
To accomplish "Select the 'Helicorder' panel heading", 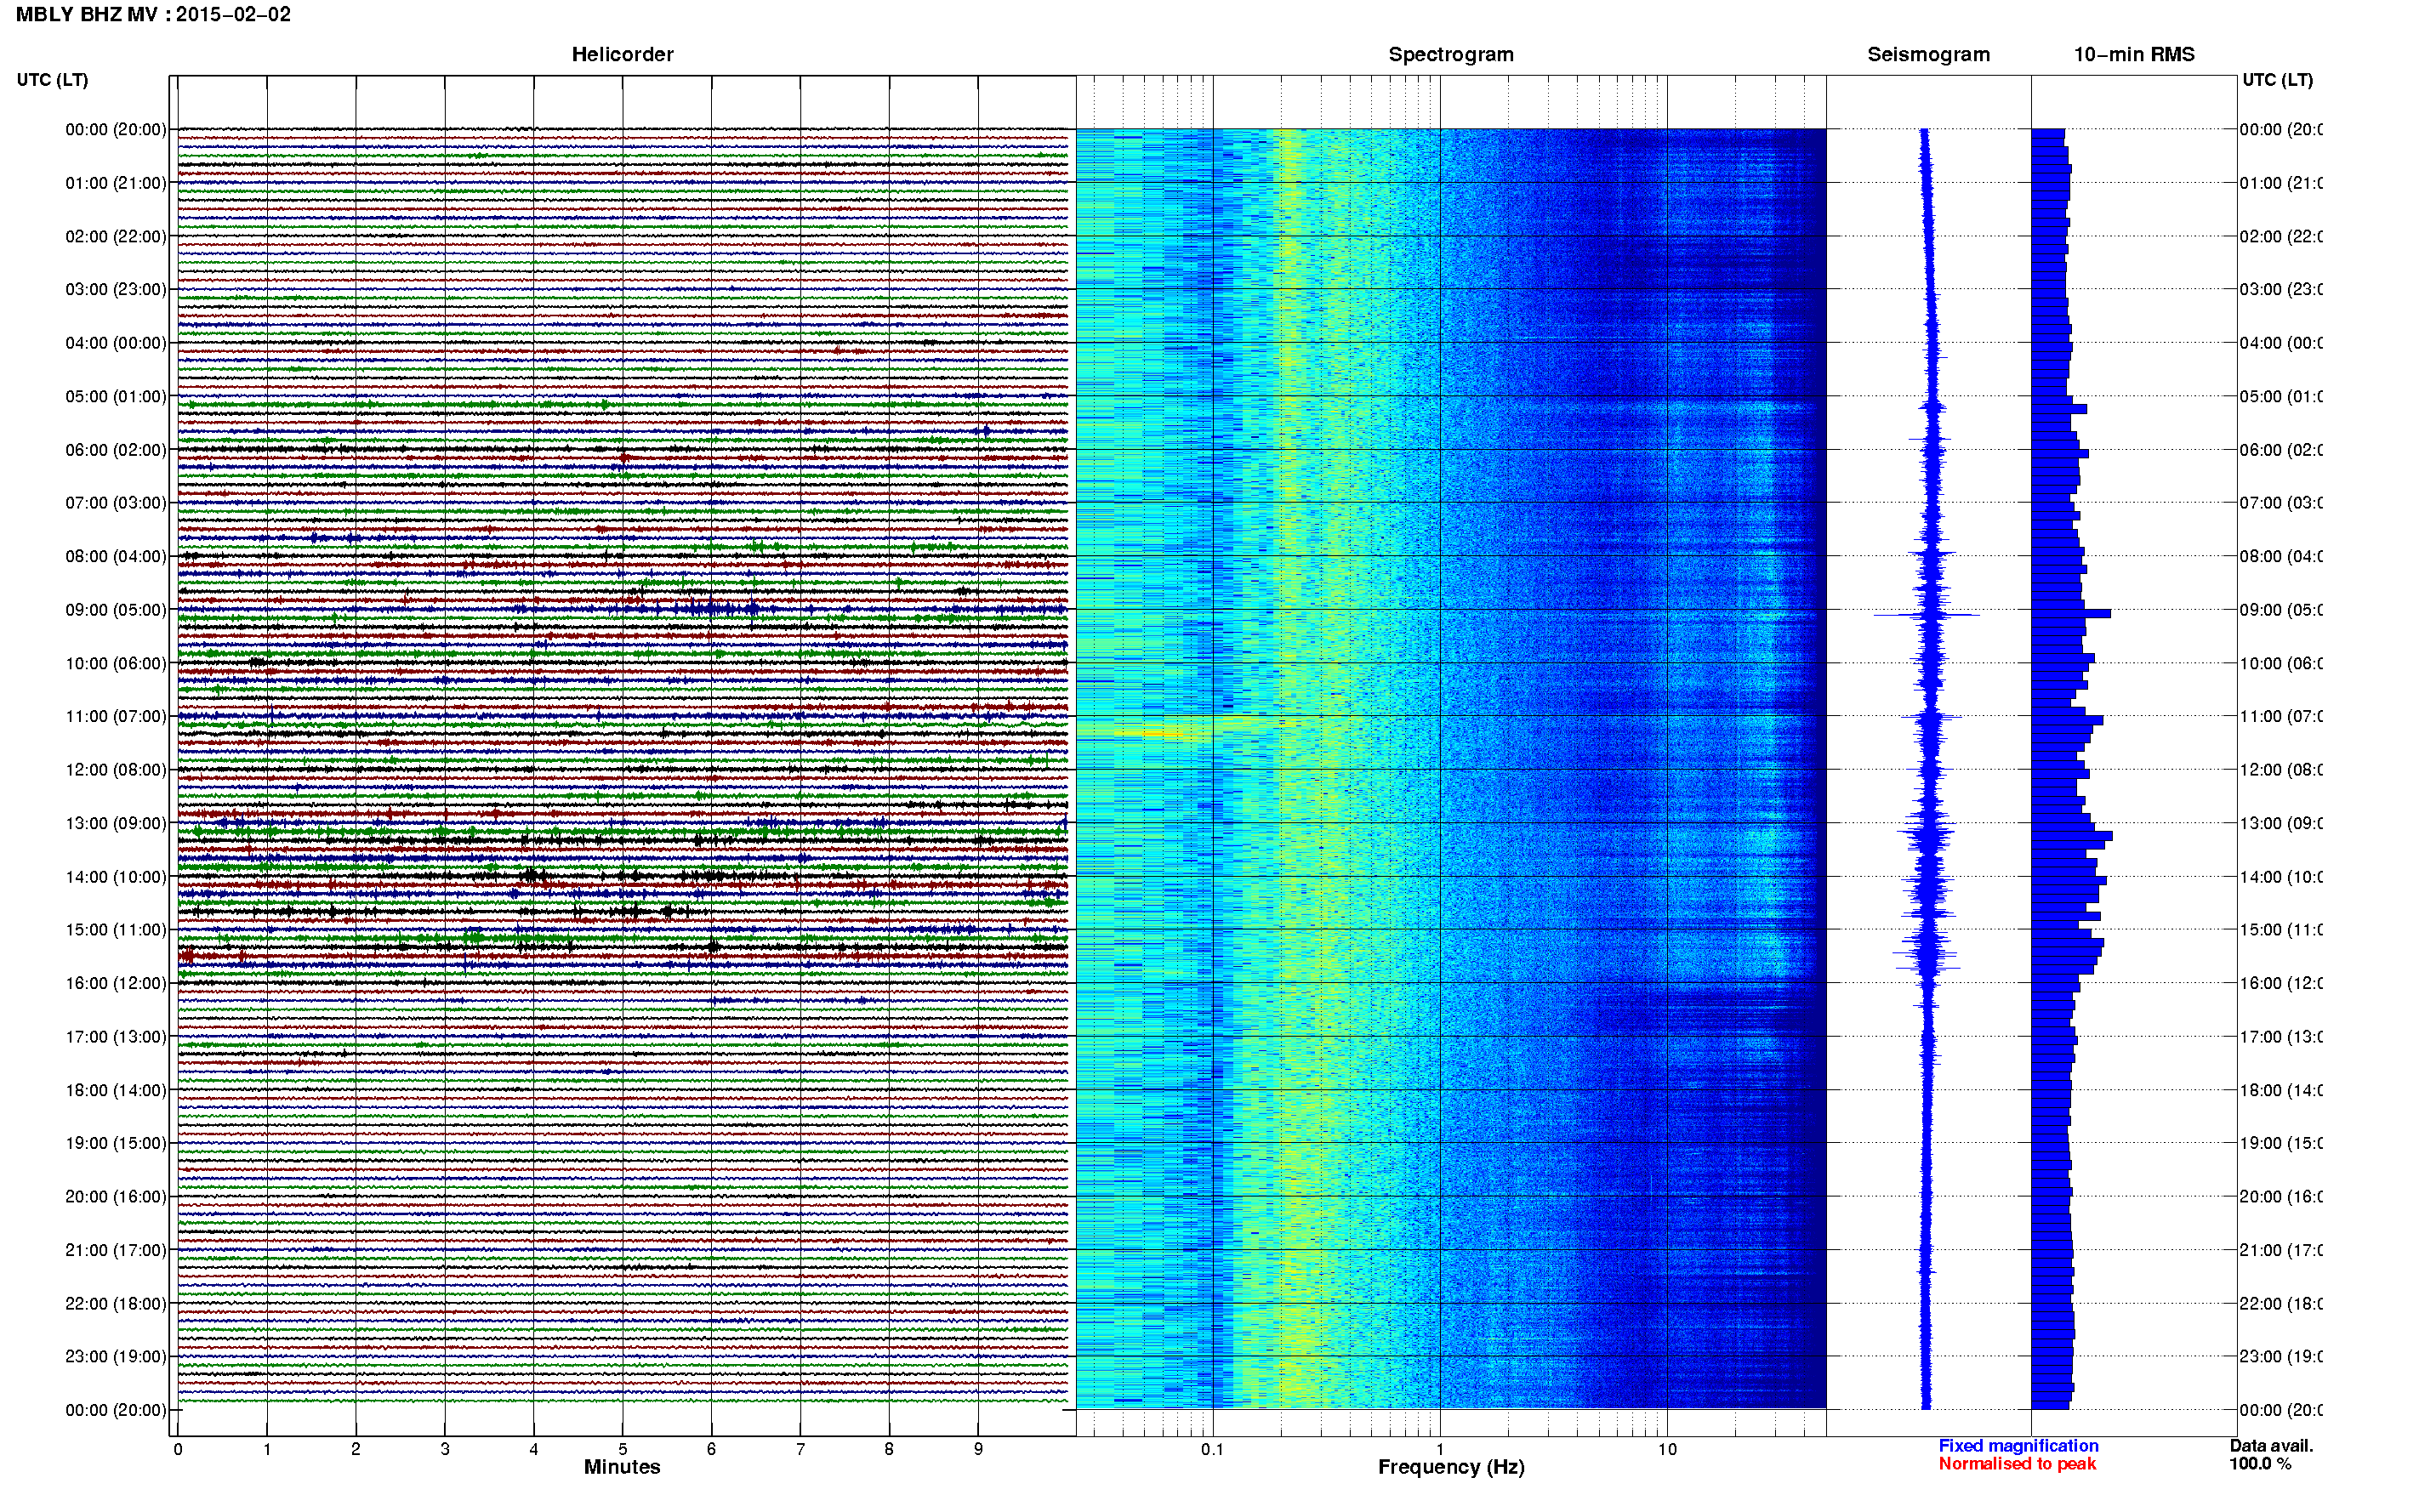I will [x=622, y=54].
